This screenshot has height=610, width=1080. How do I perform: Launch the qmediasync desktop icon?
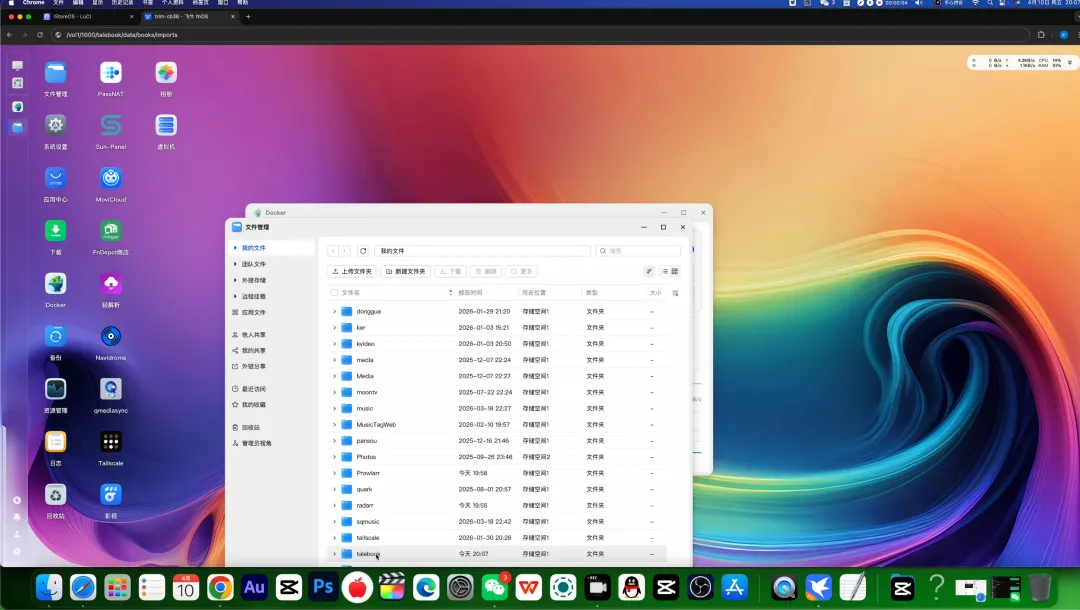pos(111,389)
